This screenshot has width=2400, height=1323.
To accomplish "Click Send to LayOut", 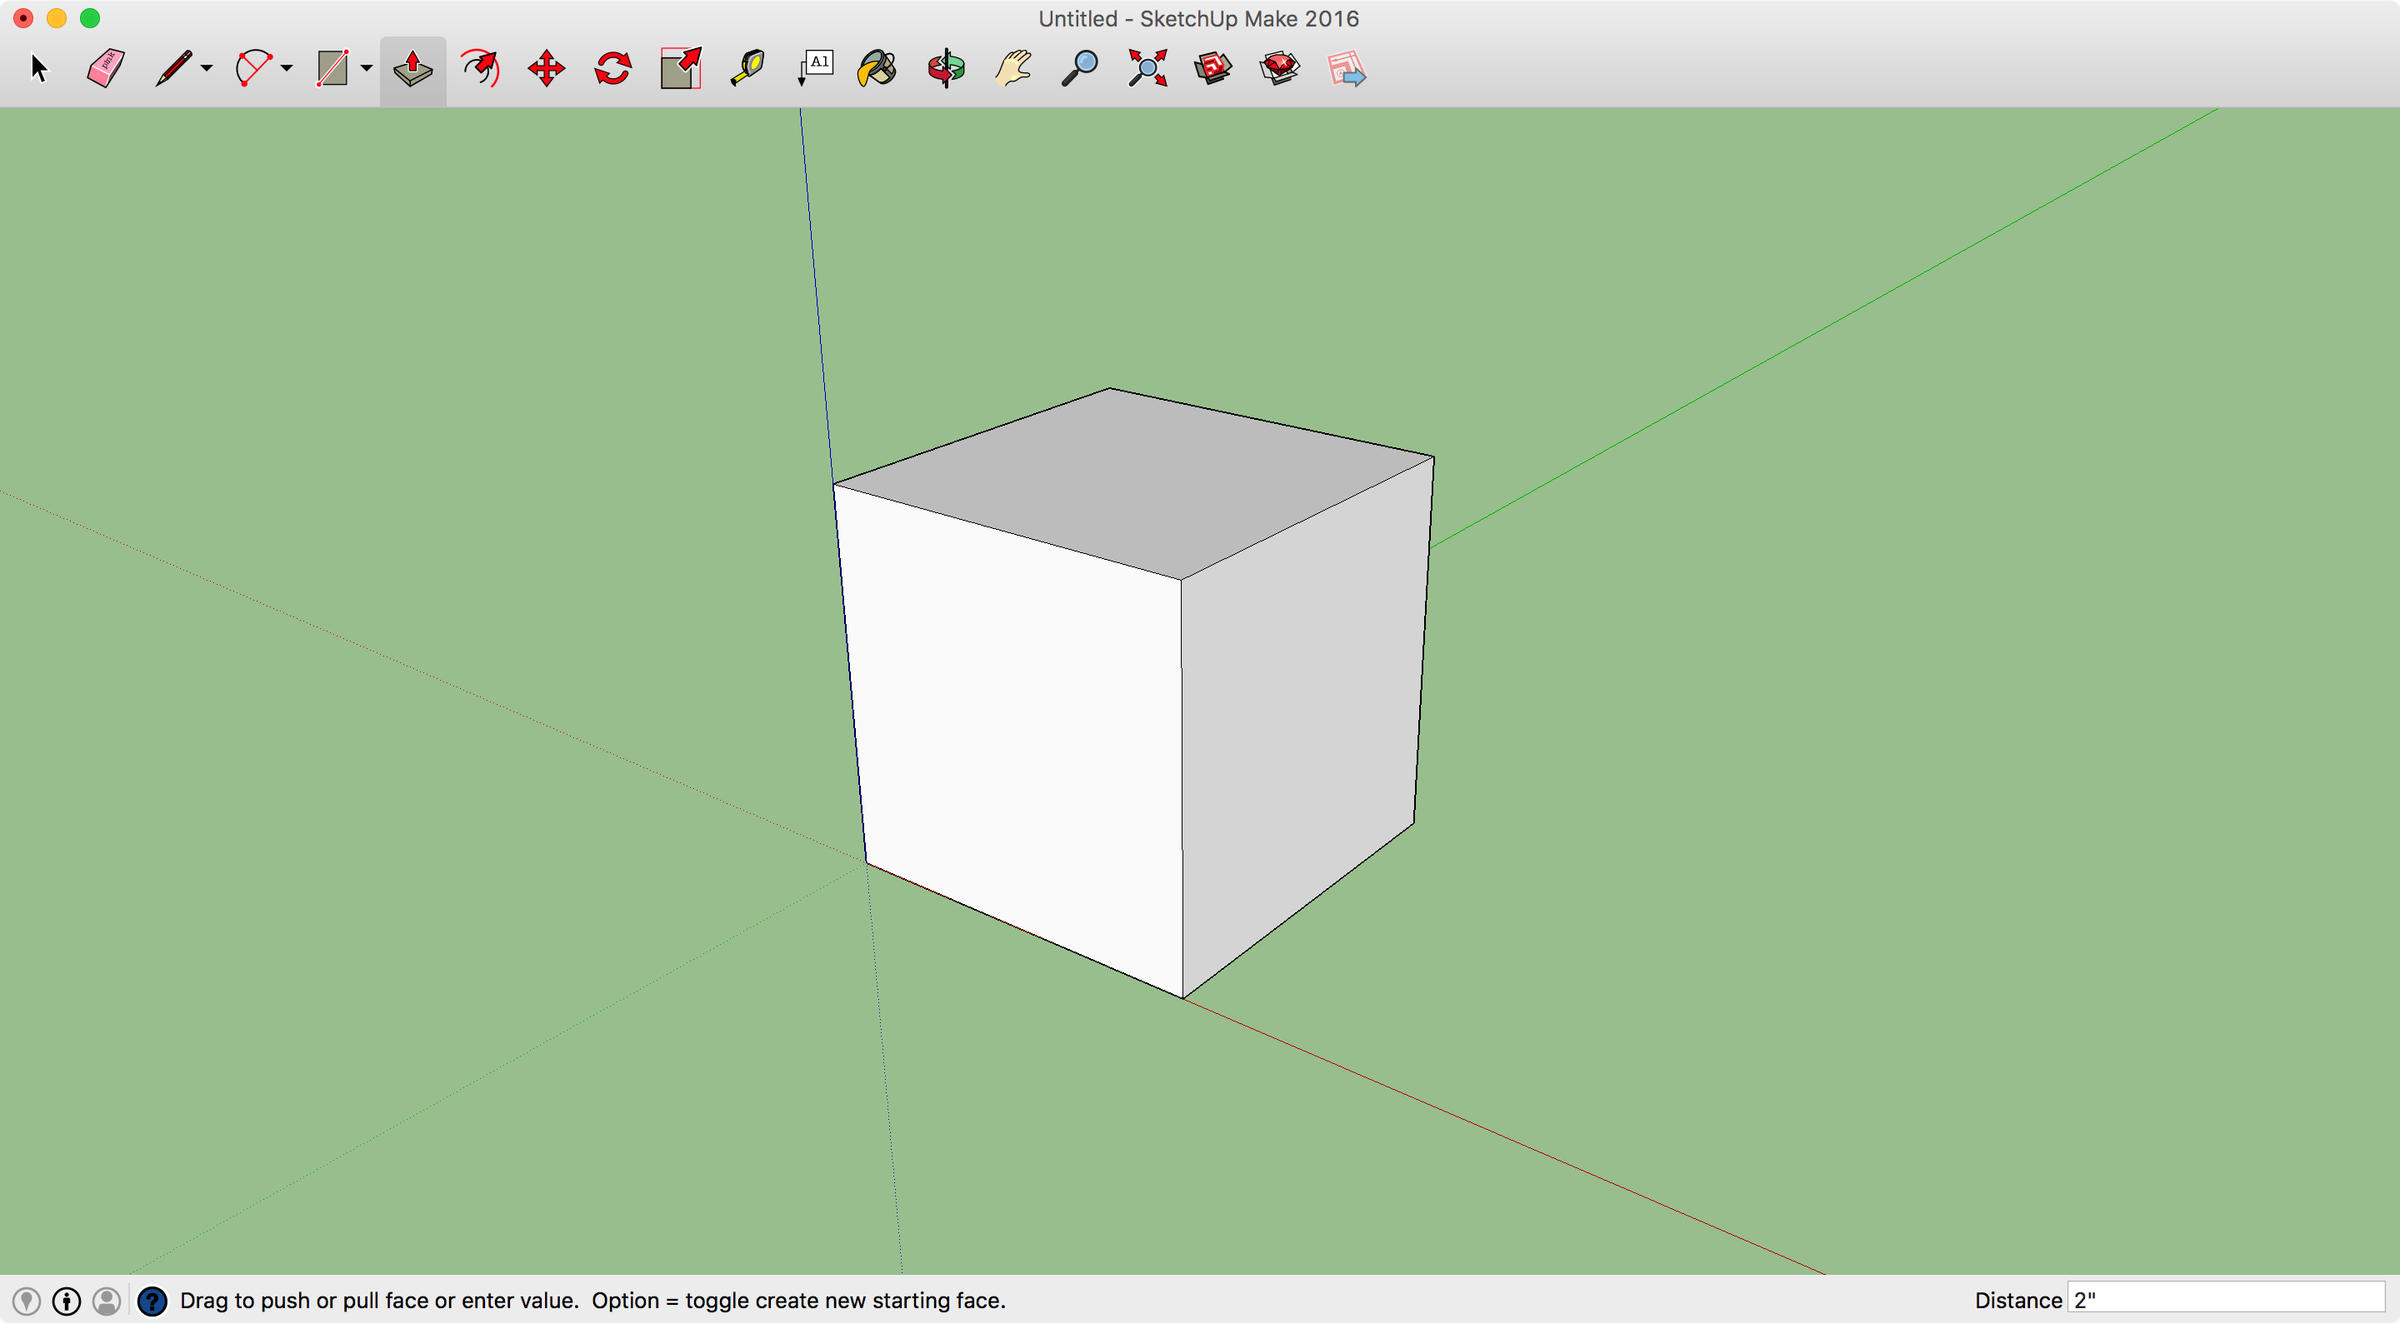I will click(1345, 70).
